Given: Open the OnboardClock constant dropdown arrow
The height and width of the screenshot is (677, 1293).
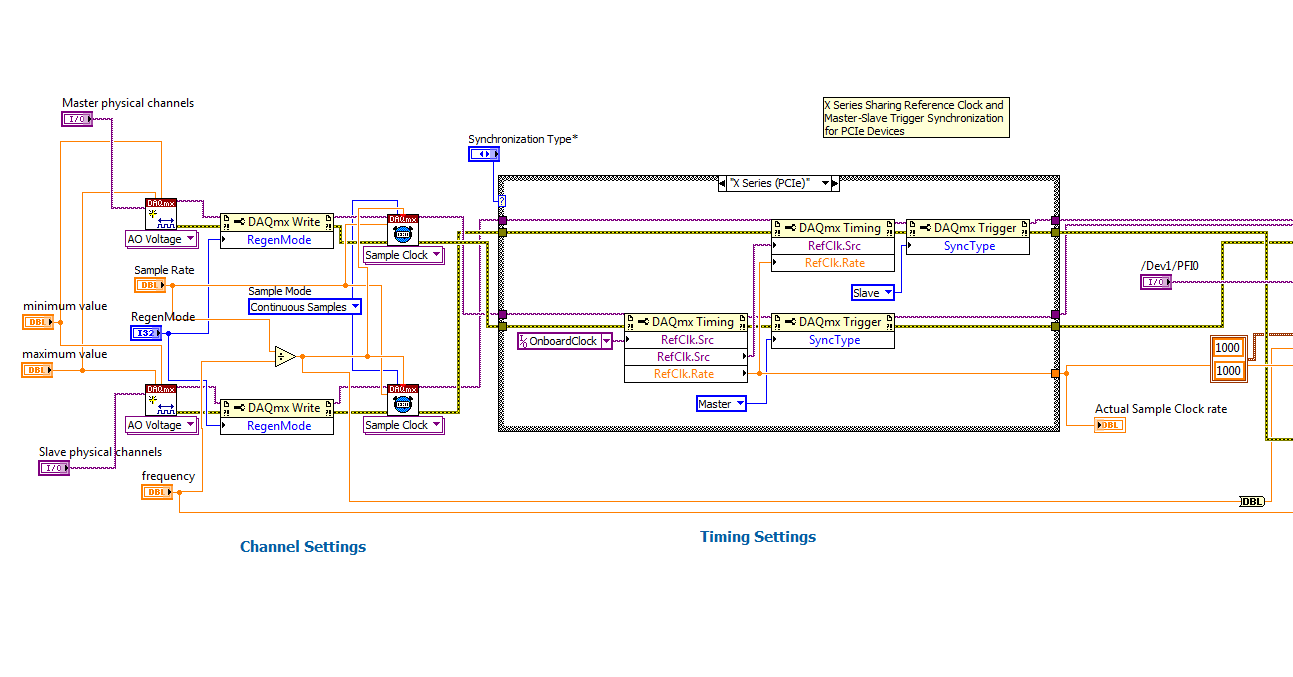Looking at the screenshot, I should (x=606, y=341).
